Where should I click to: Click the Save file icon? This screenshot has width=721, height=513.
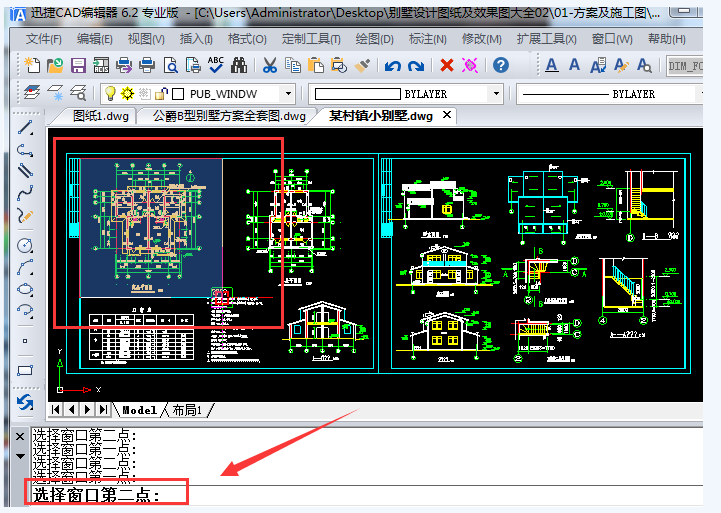(x=76, y=65)
